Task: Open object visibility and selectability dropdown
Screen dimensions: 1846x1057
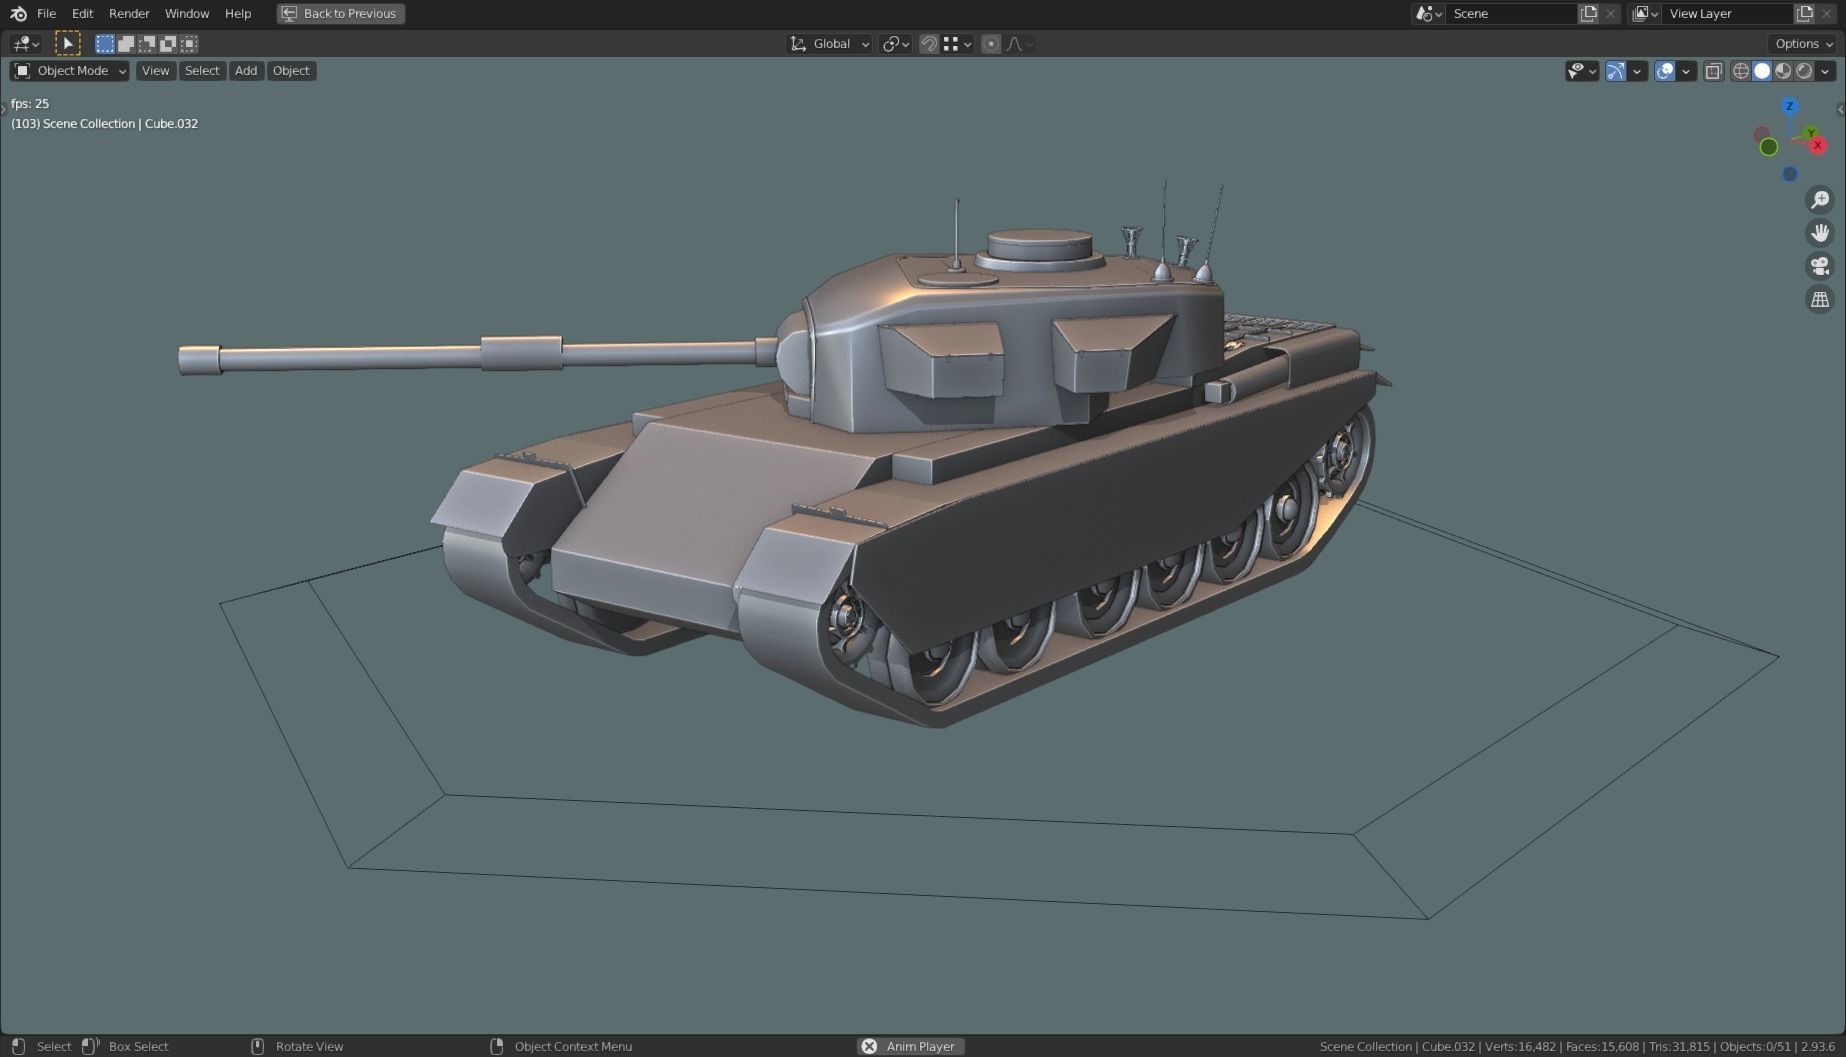Action: pyautogui.click(x=1582, y=71)
